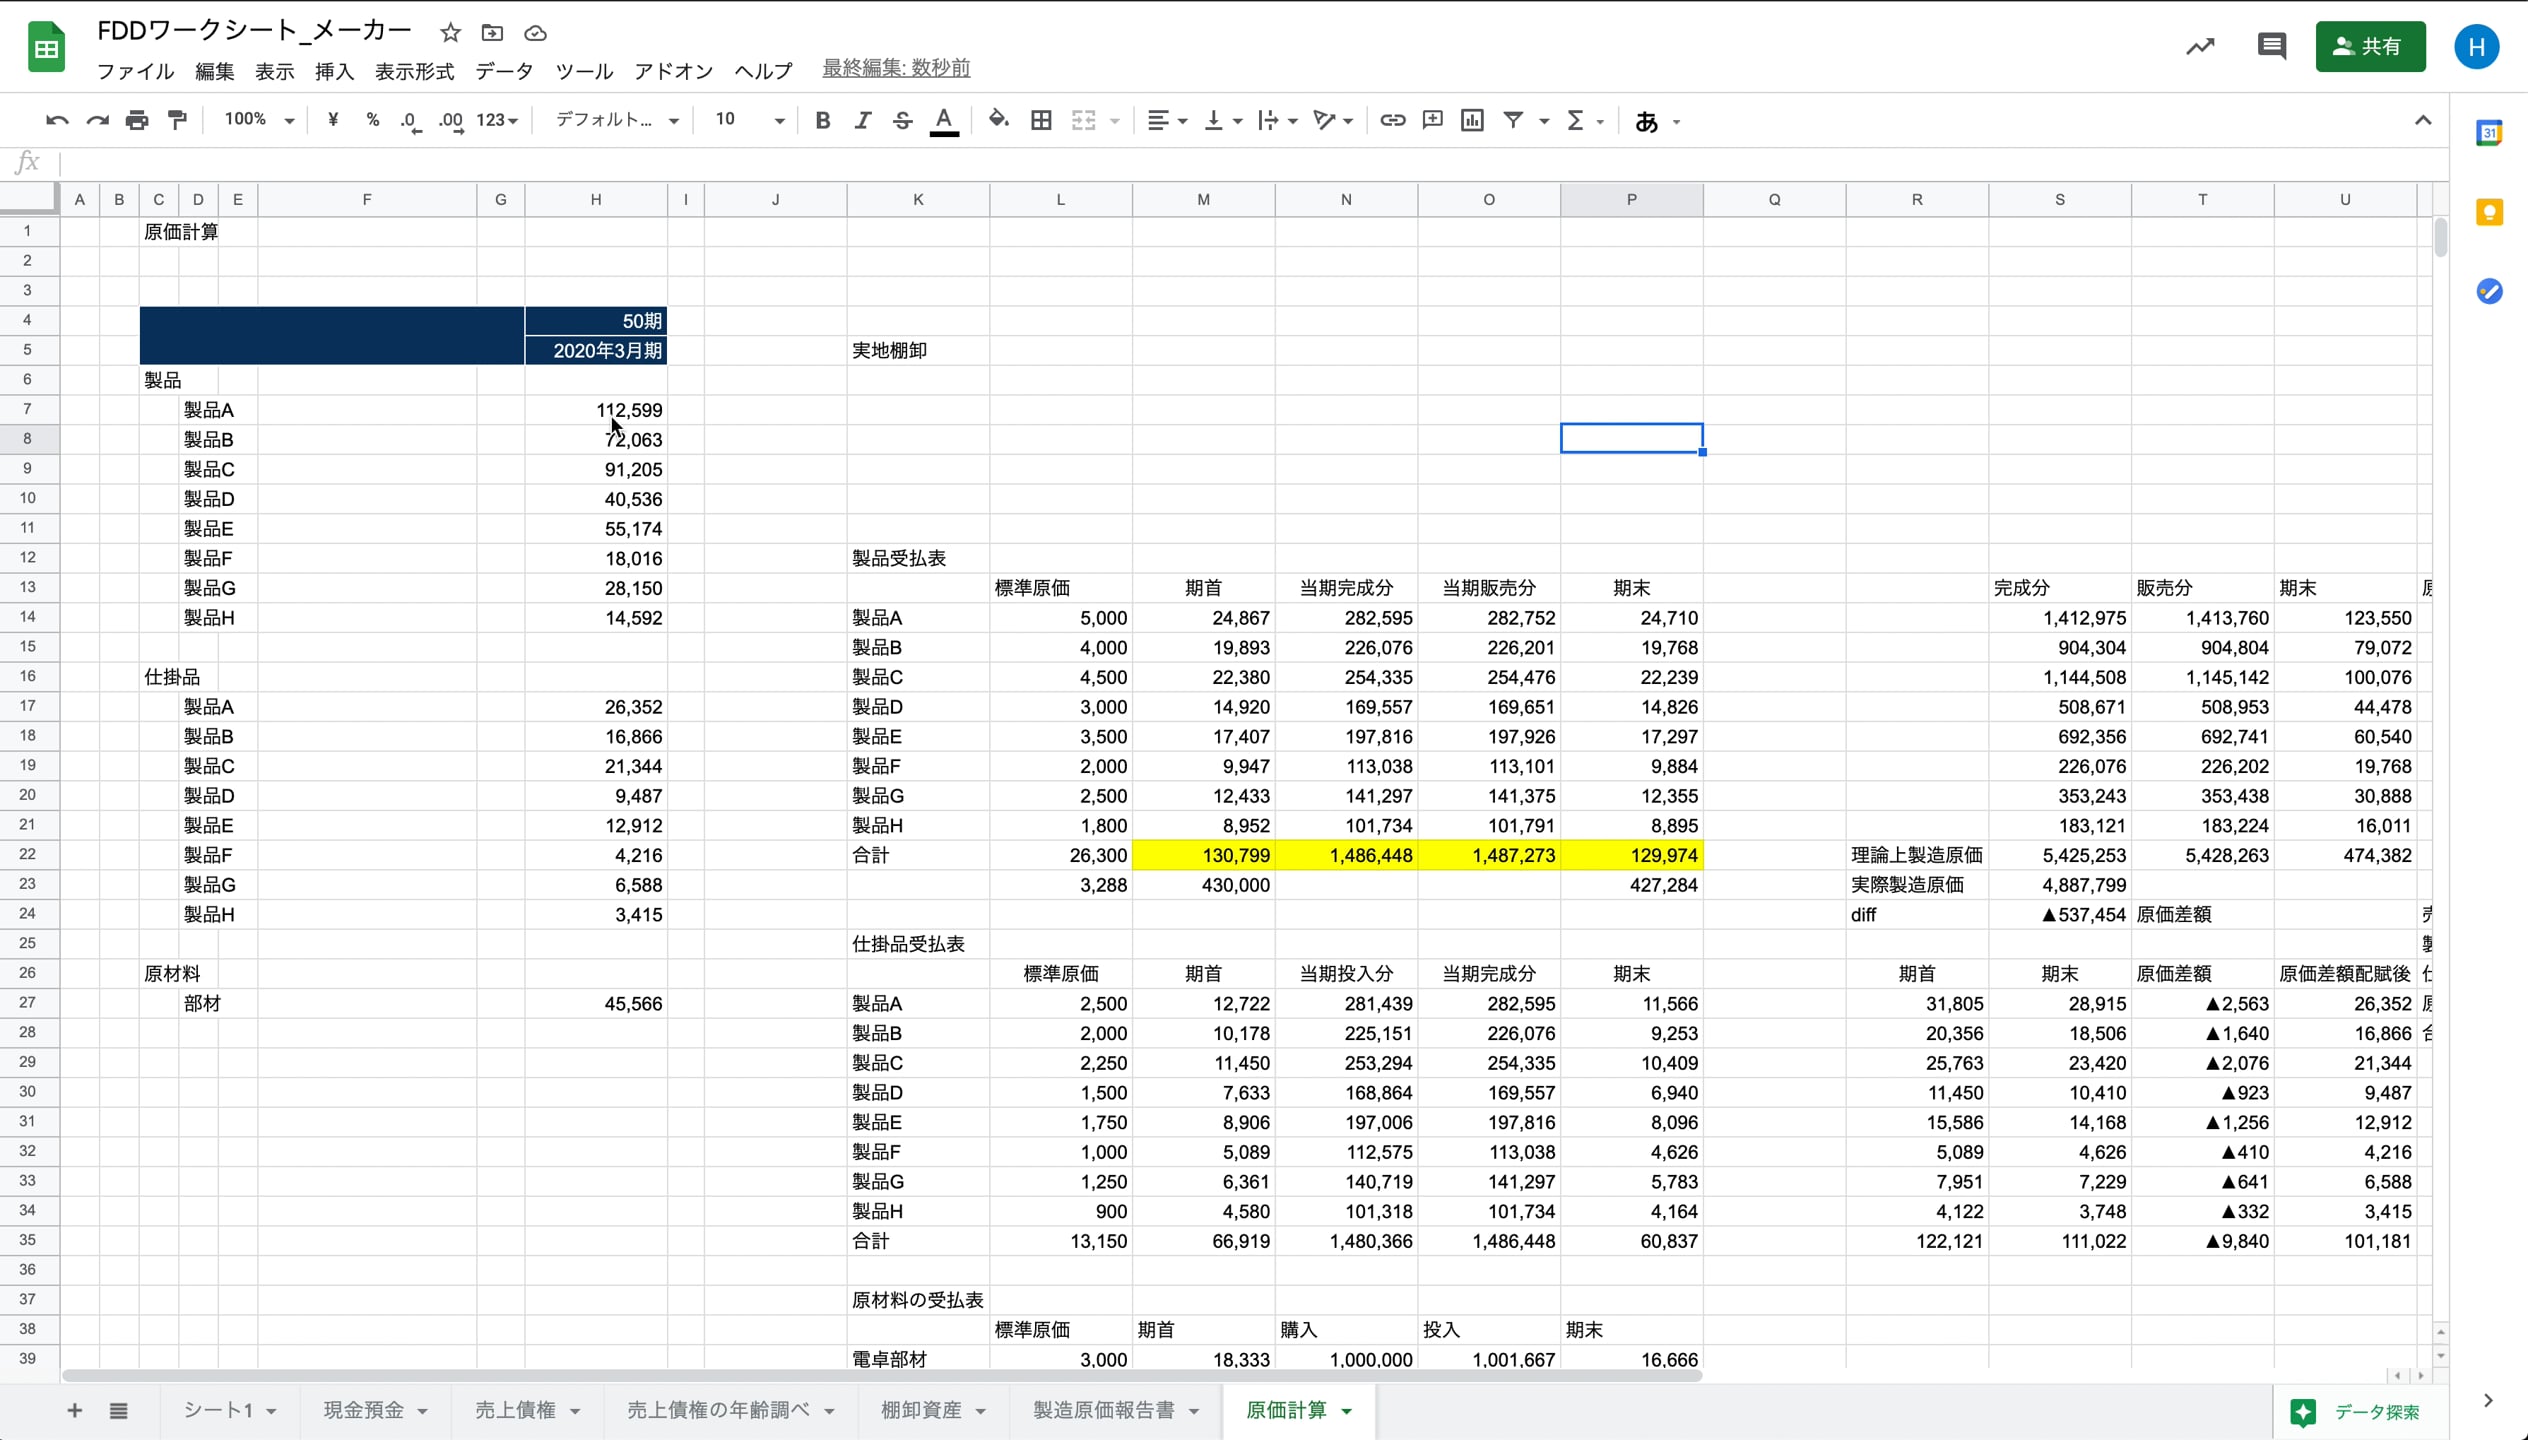Click the insert link icon
The width and height of the screenshot is (2528, 1440).
click(x=1392, y=120)
